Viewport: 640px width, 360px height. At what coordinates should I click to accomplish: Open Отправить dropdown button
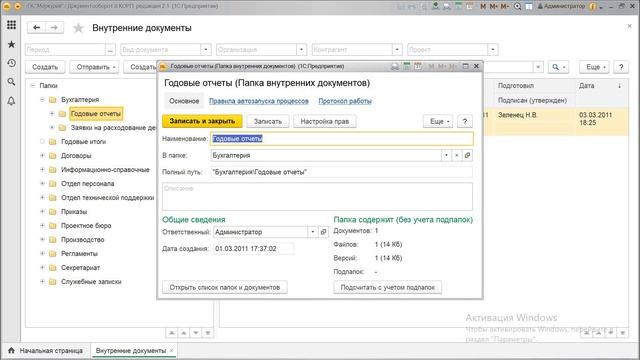click(94, 67)
